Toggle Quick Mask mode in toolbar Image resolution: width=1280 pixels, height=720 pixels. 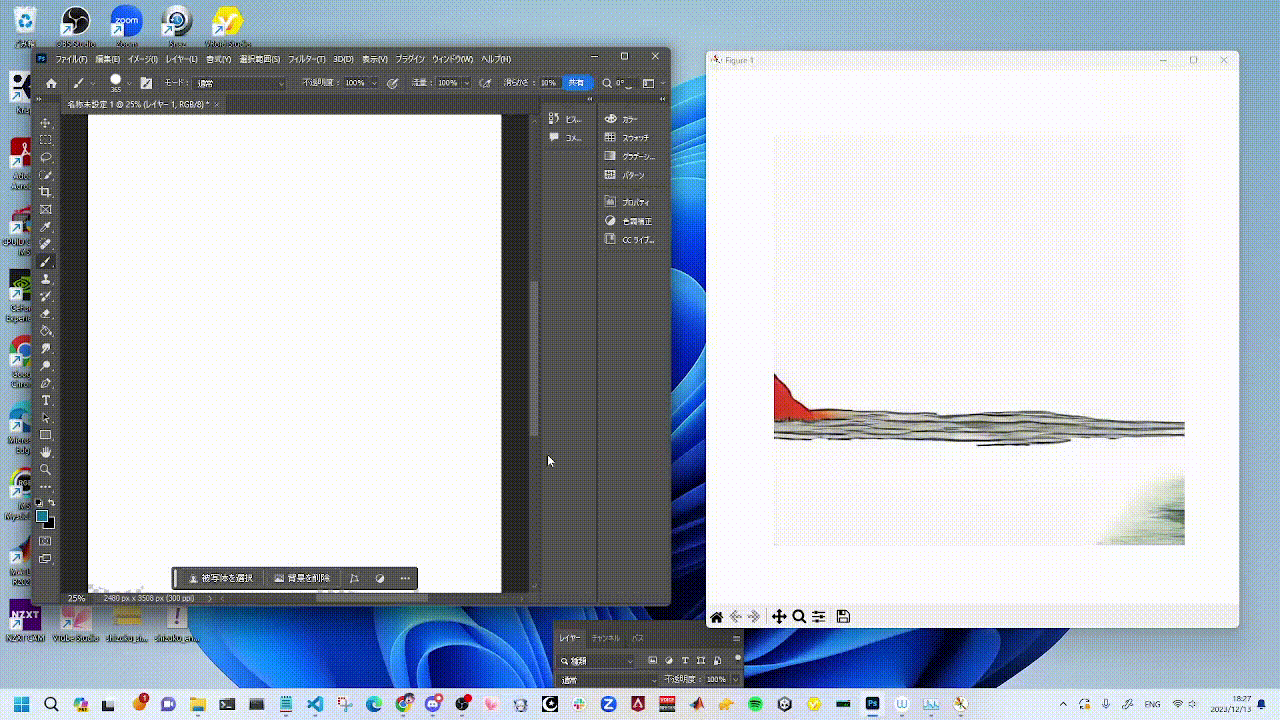point(46,541)
